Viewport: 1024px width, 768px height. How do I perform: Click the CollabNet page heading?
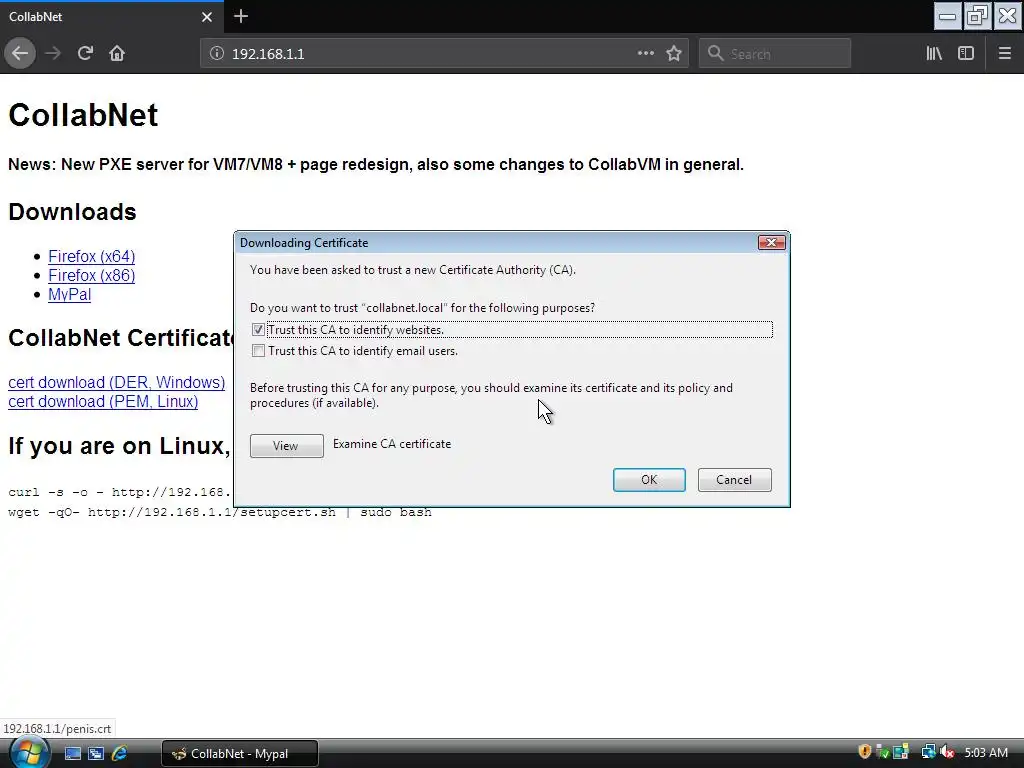(x=83, y=115)
